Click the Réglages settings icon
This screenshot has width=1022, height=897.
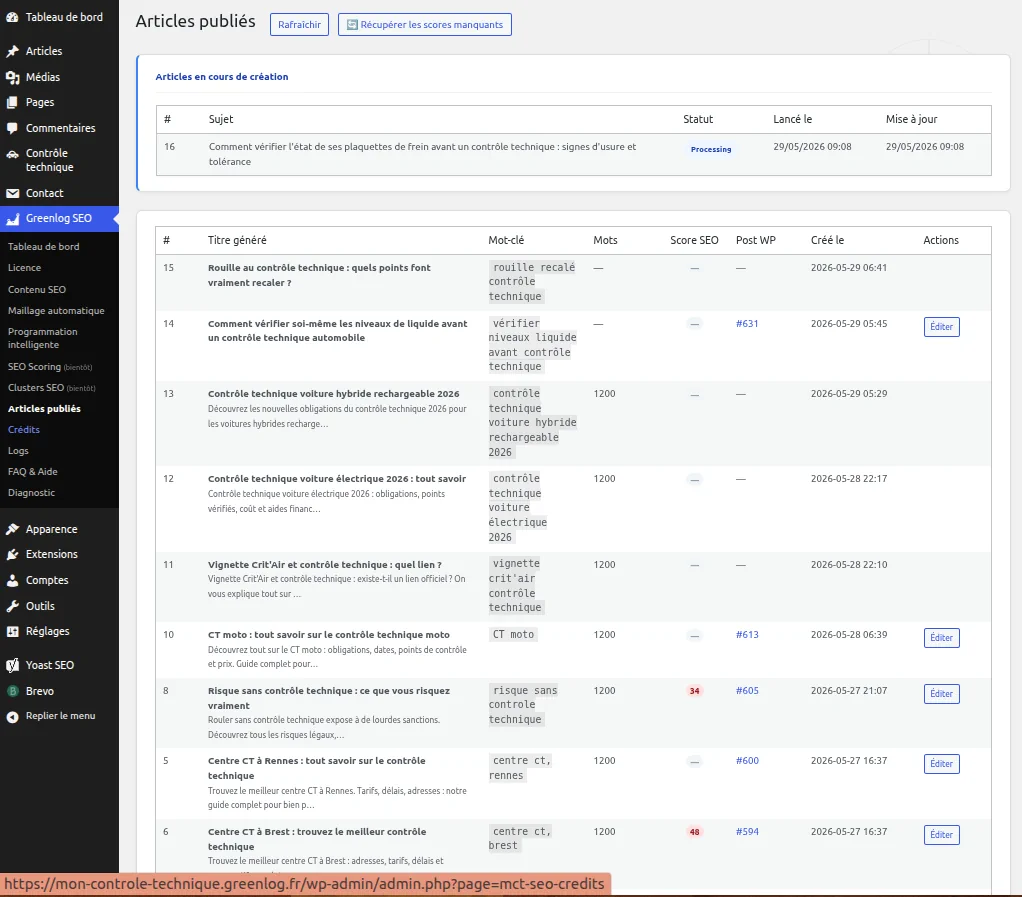tap(12, 632)
